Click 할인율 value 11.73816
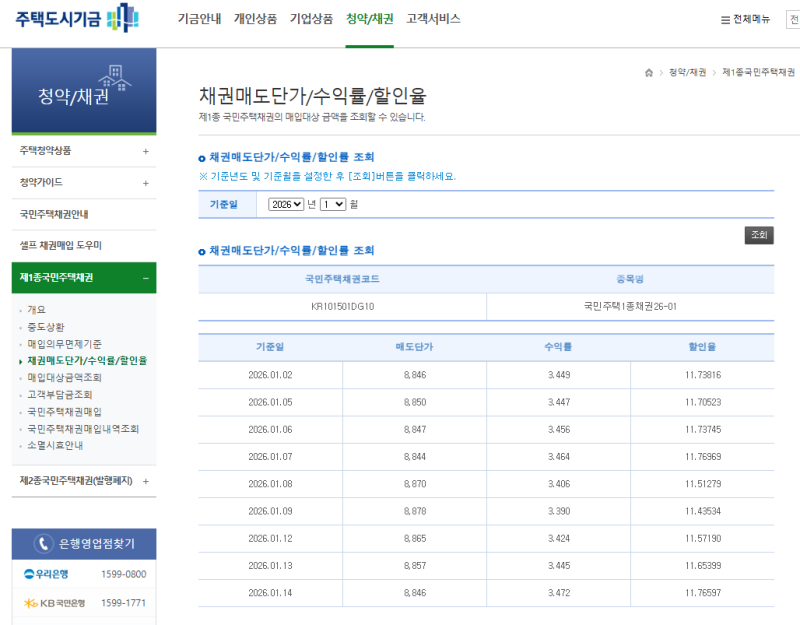The width and height of the screenshot is (800, 625). pos(703,375)
